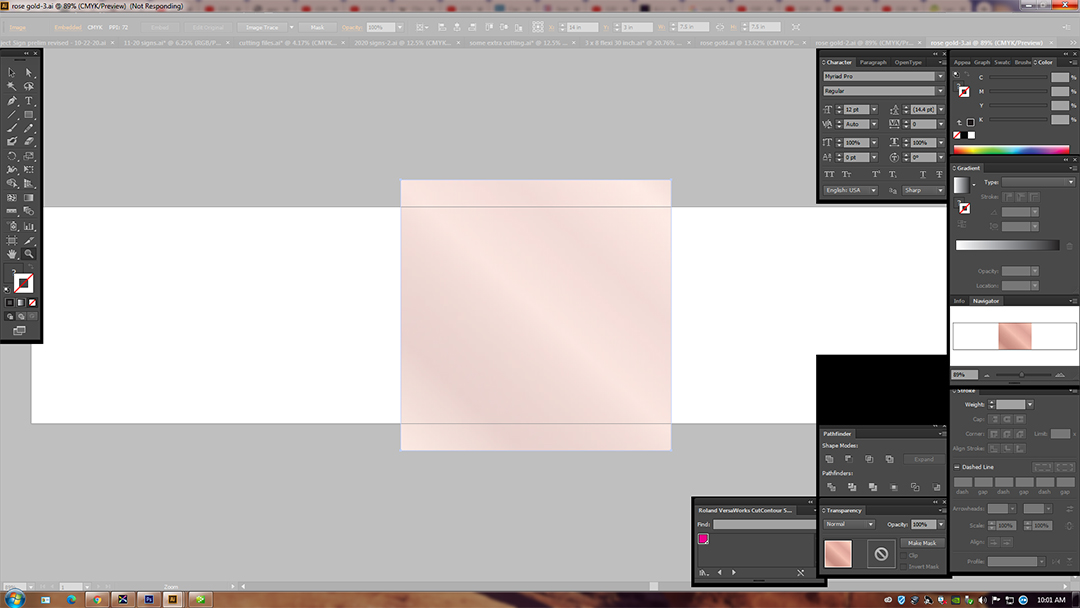
Task: Open Photoshop from the taskbar
Action: tap(148, 600)
